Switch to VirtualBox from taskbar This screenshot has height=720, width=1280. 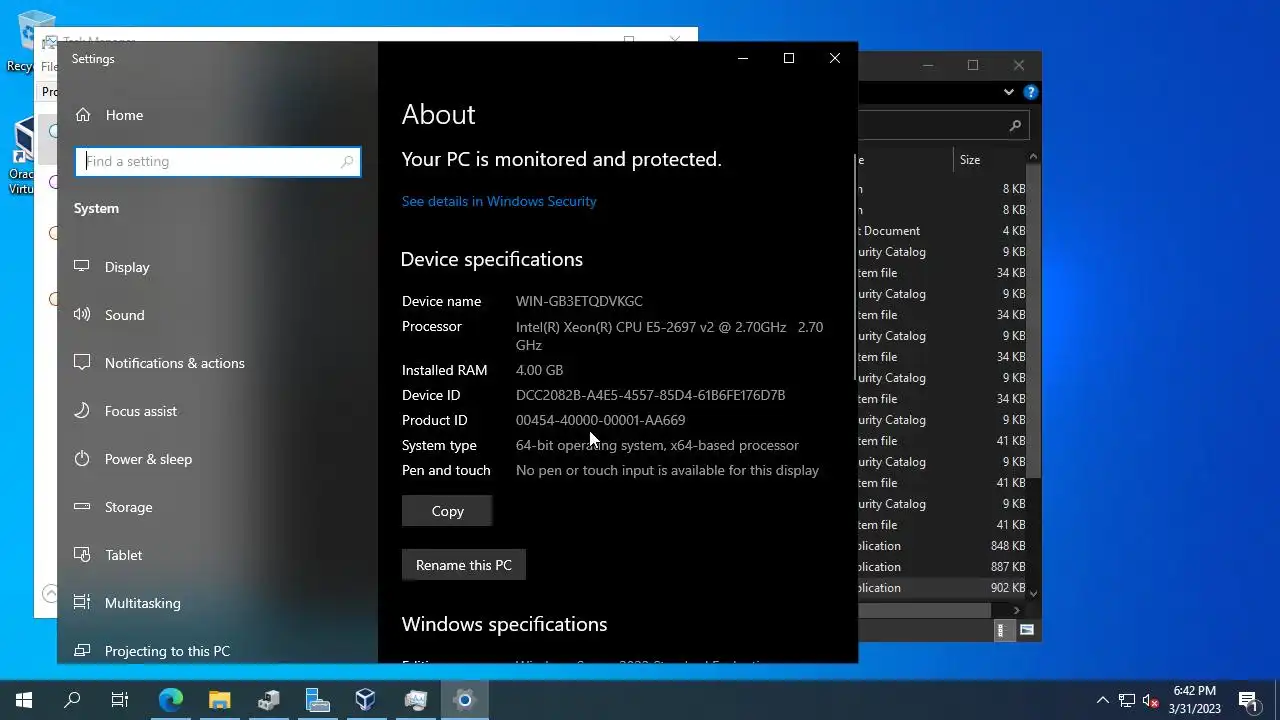pyautogui.click(x=366, y=700)
